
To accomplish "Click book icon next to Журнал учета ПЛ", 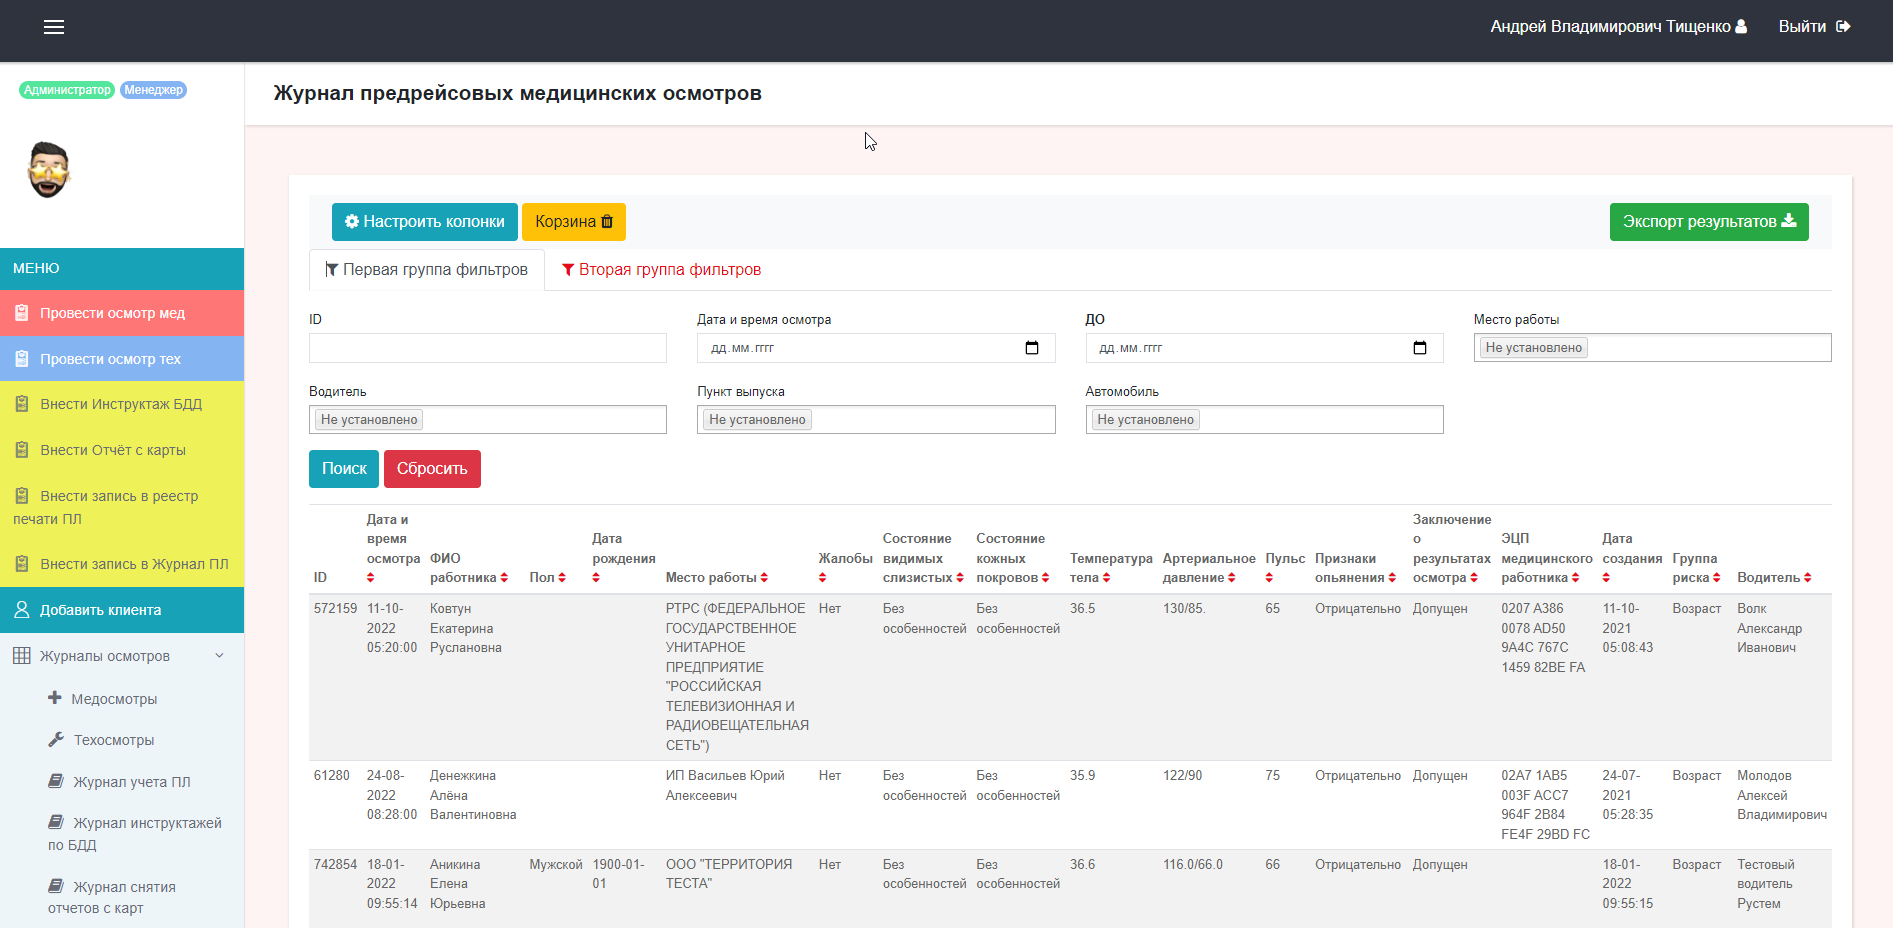I will [x=56, y=781].
